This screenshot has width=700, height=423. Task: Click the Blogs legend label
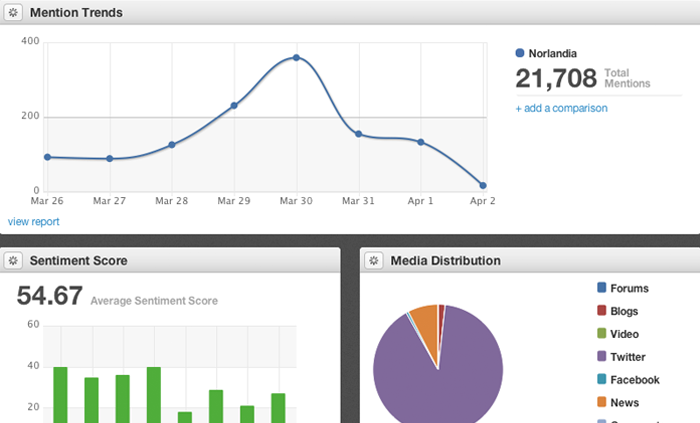[624, 311]
